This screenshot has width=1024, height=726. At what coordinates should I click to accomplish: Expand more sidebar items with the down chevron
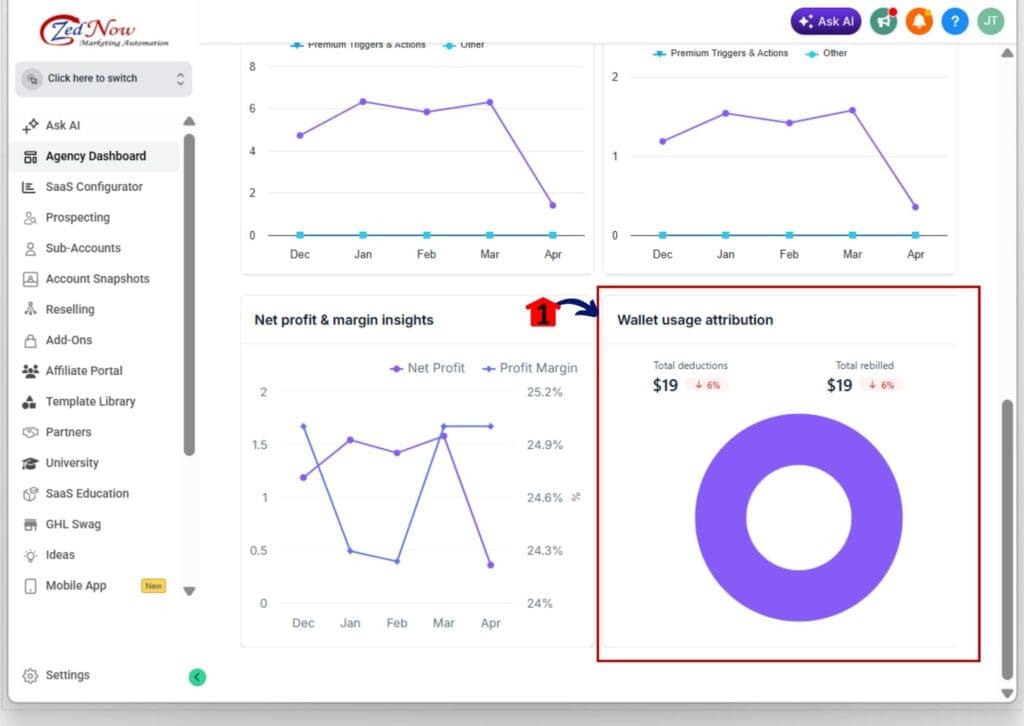pyautogui.click(x=189, y=591)
